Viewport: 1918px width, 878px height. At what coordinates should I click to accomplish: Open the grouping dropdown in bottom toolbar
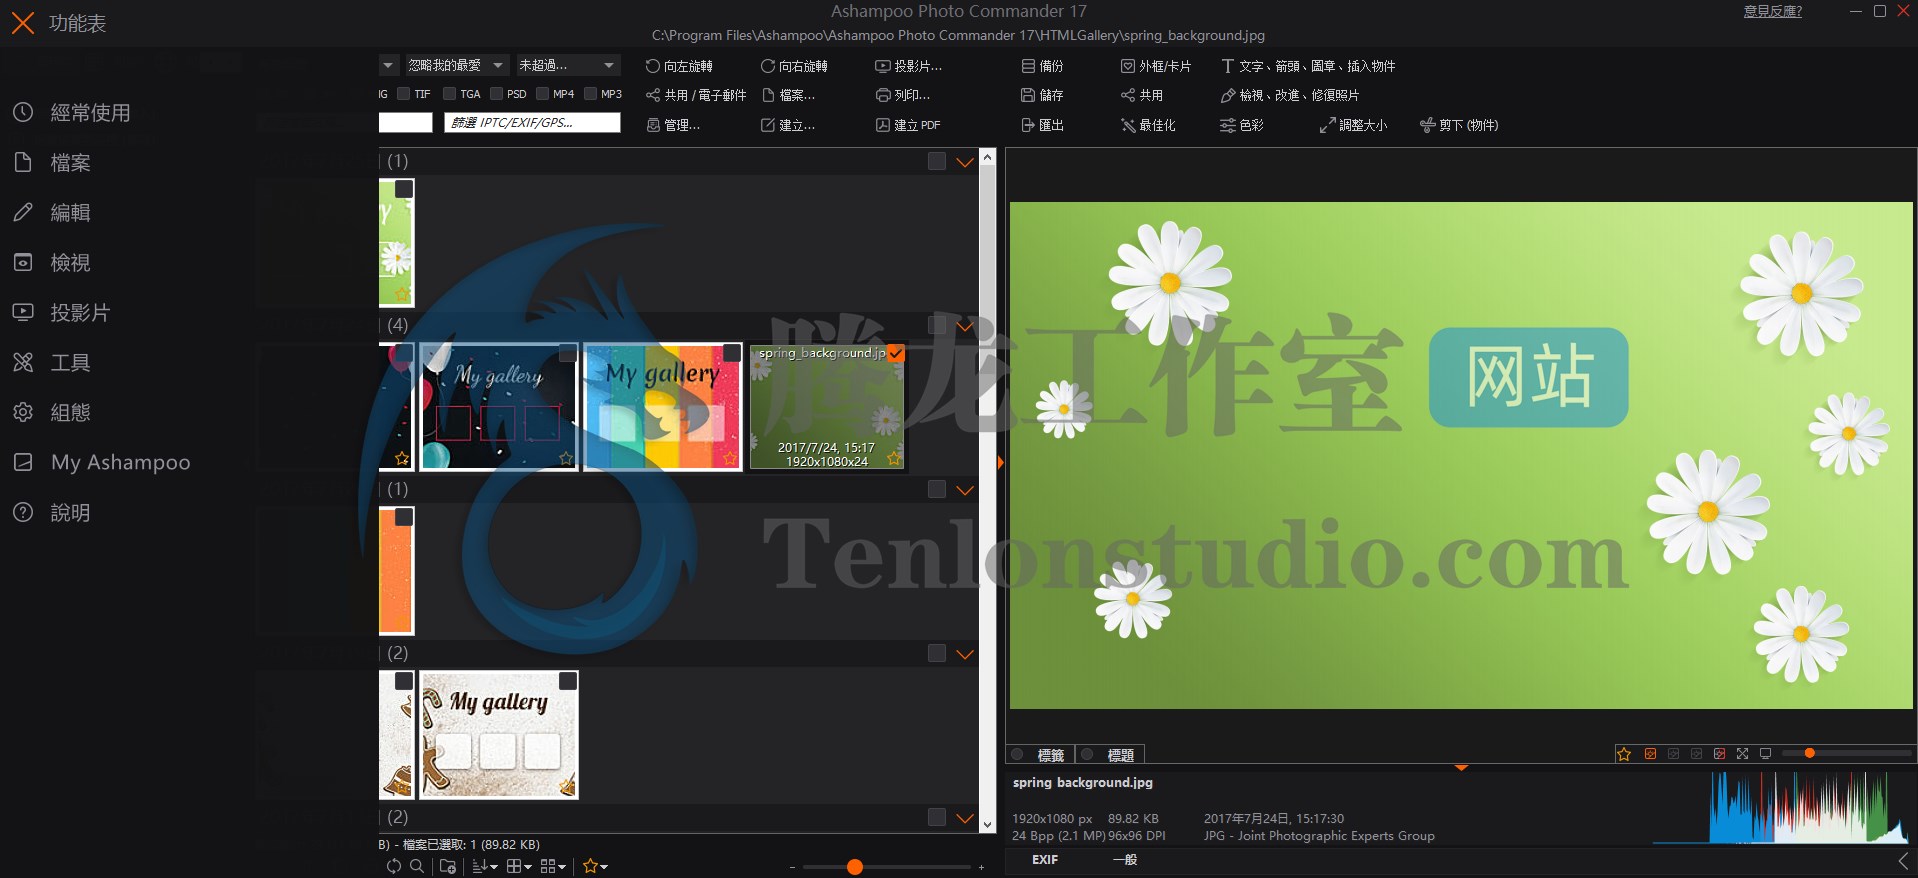tap(553, 866)
